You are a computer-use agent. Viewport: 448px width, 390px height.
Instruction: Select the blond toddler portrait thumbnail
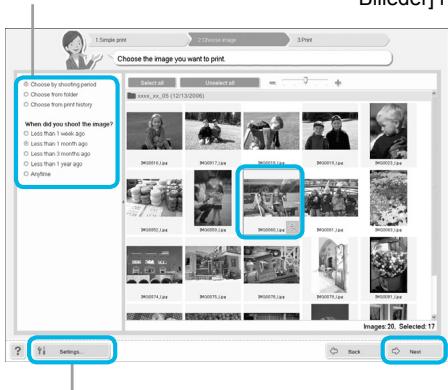click(388, 131)
